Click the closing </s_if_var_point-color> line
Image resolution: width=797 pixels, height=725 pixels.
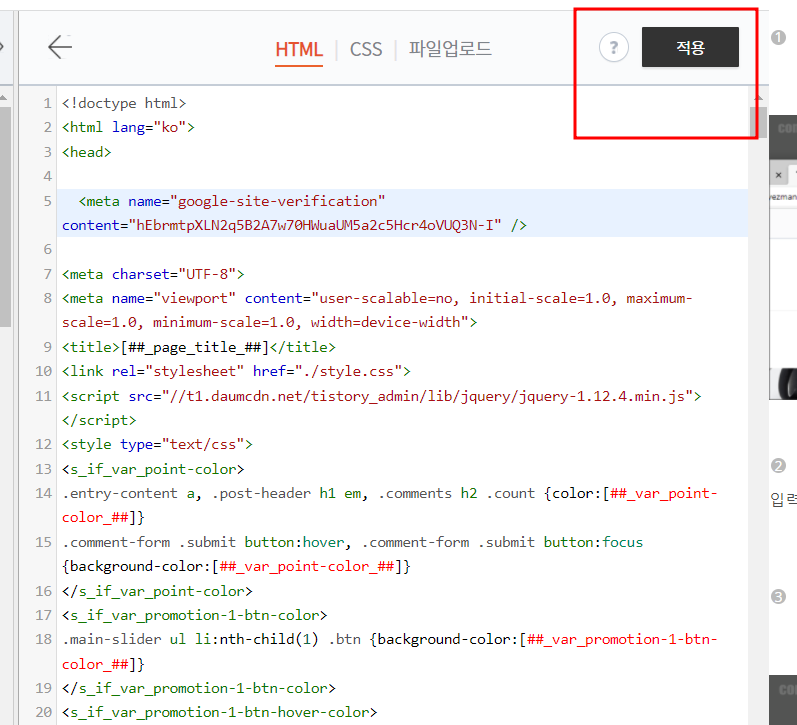click(x=157, y=591)
